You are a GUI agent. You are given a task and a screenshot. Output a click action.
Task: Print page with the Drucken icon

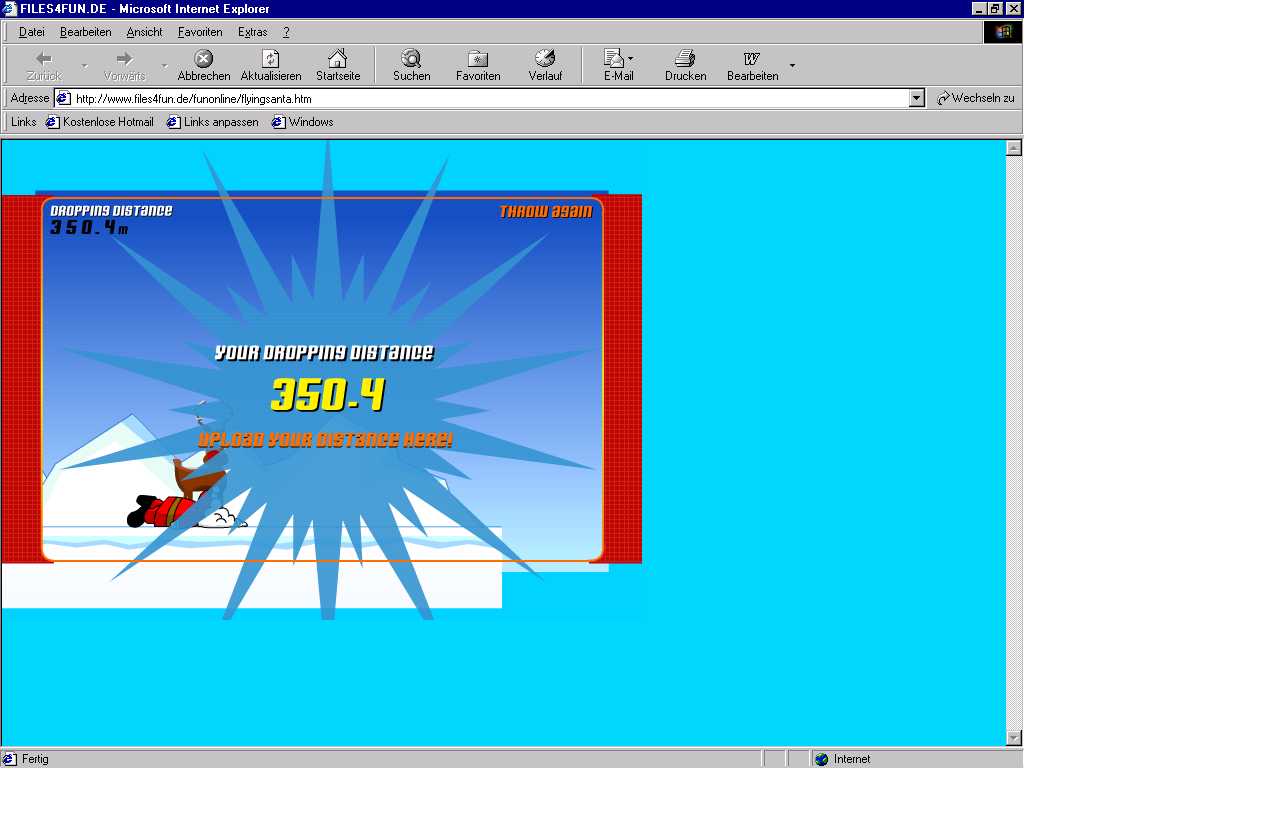click(685, 59)
